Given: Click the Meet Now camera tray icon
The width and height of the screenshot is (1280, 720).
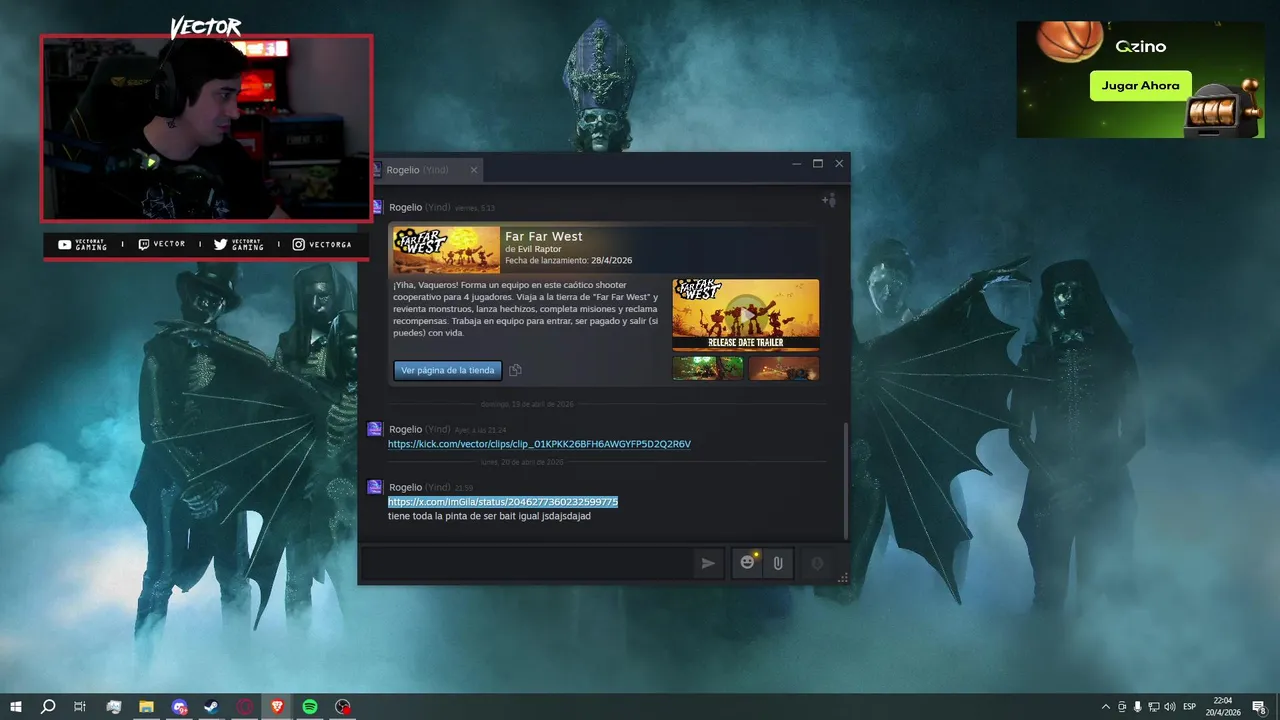Looking at the screenshot, I should [x=1122, y=707].
